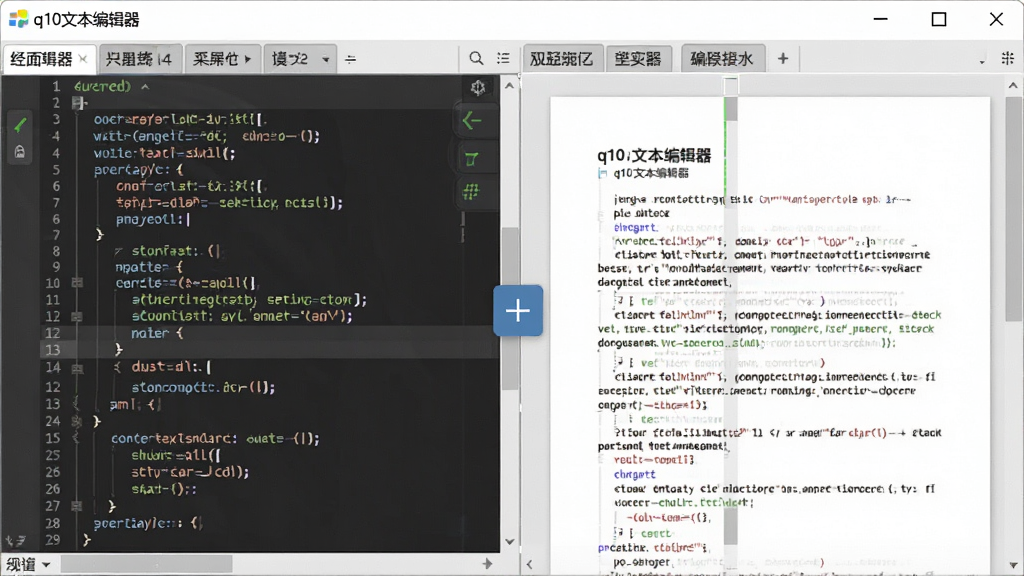Open the 双廷驼亿 tab
Image resolution: width=1024 pixels, height=576 pixels.
[562, 59]
